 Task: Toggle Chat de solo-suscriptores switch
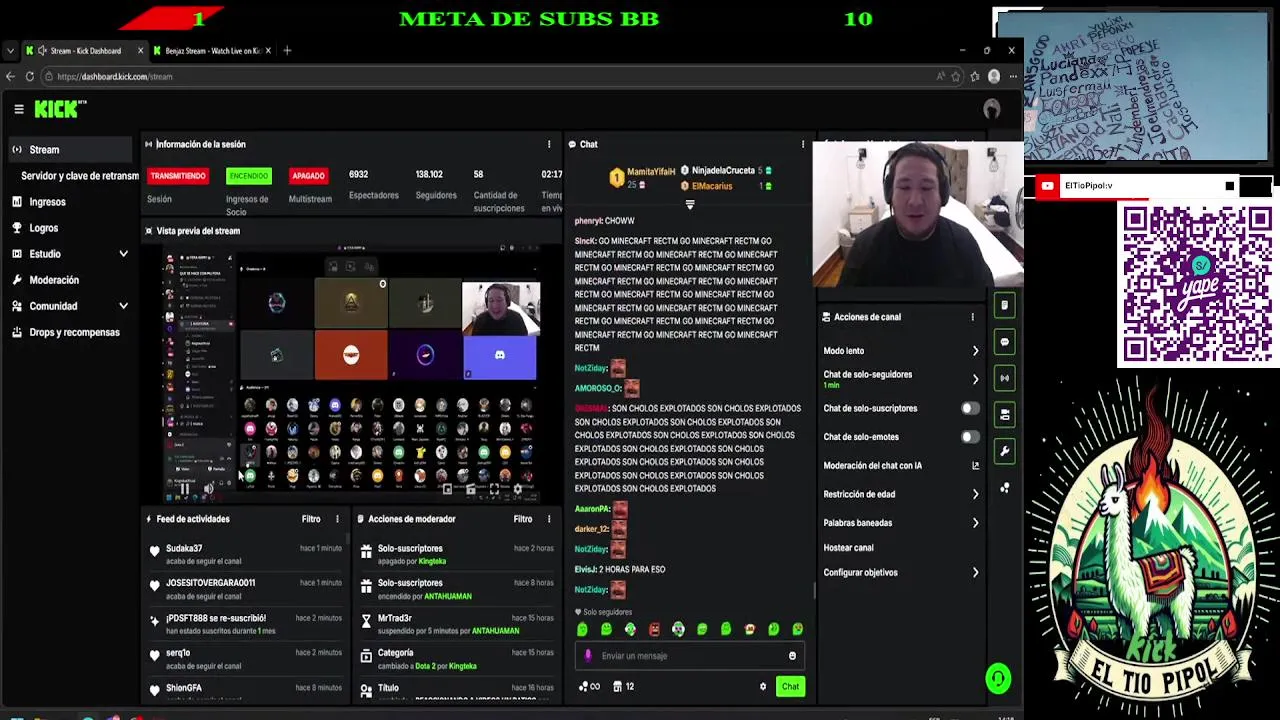pyautogui.click(x=970, y=408)
